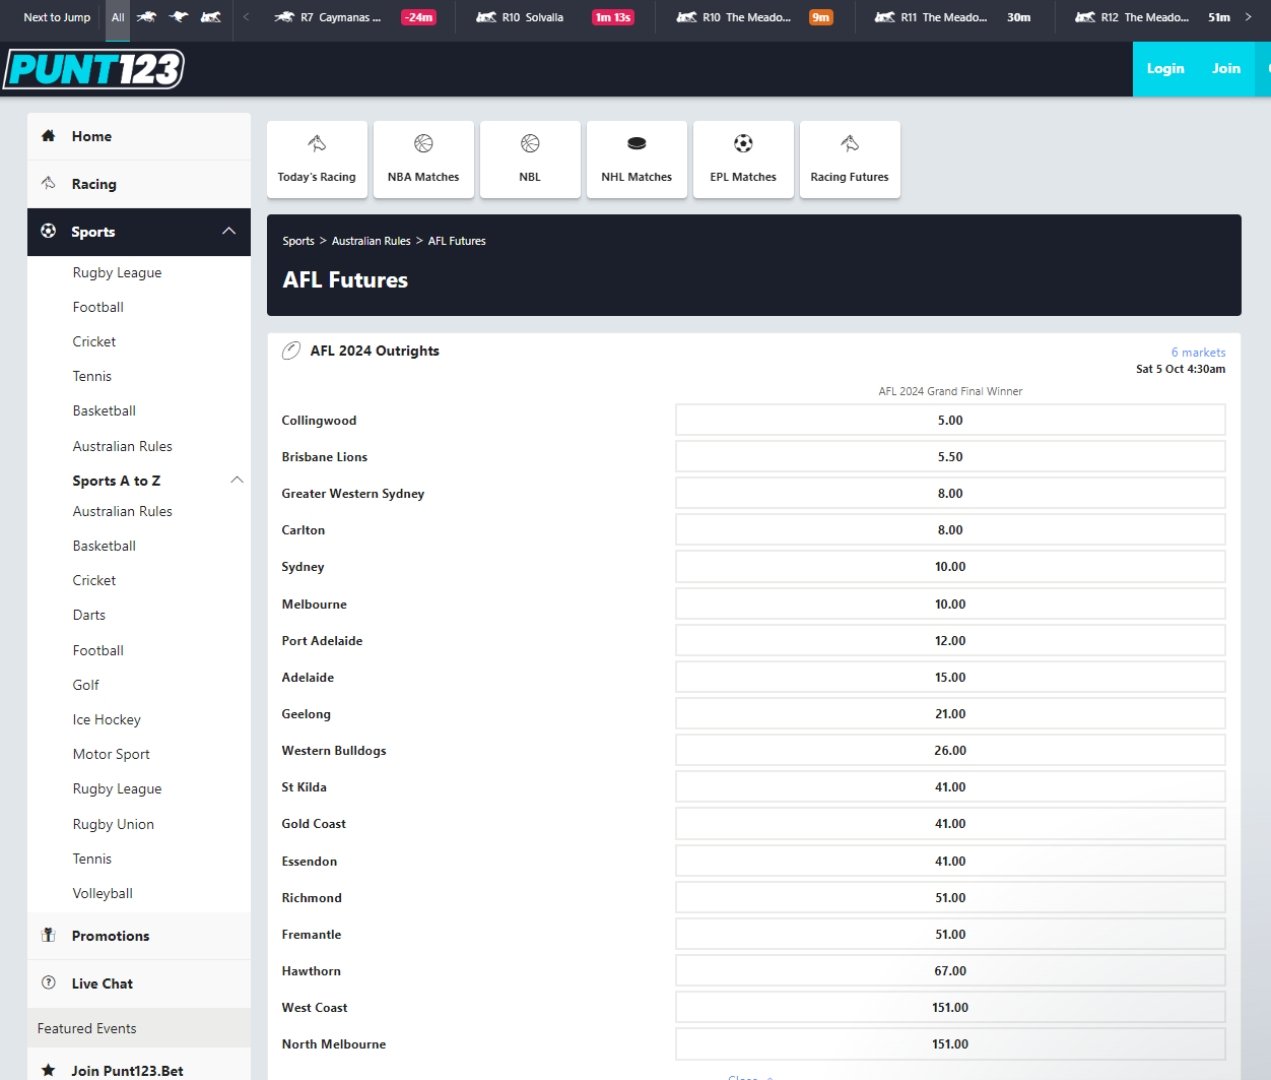
Task: Open the Racing Futures horse icon
Action: click(x=850, y=143)
